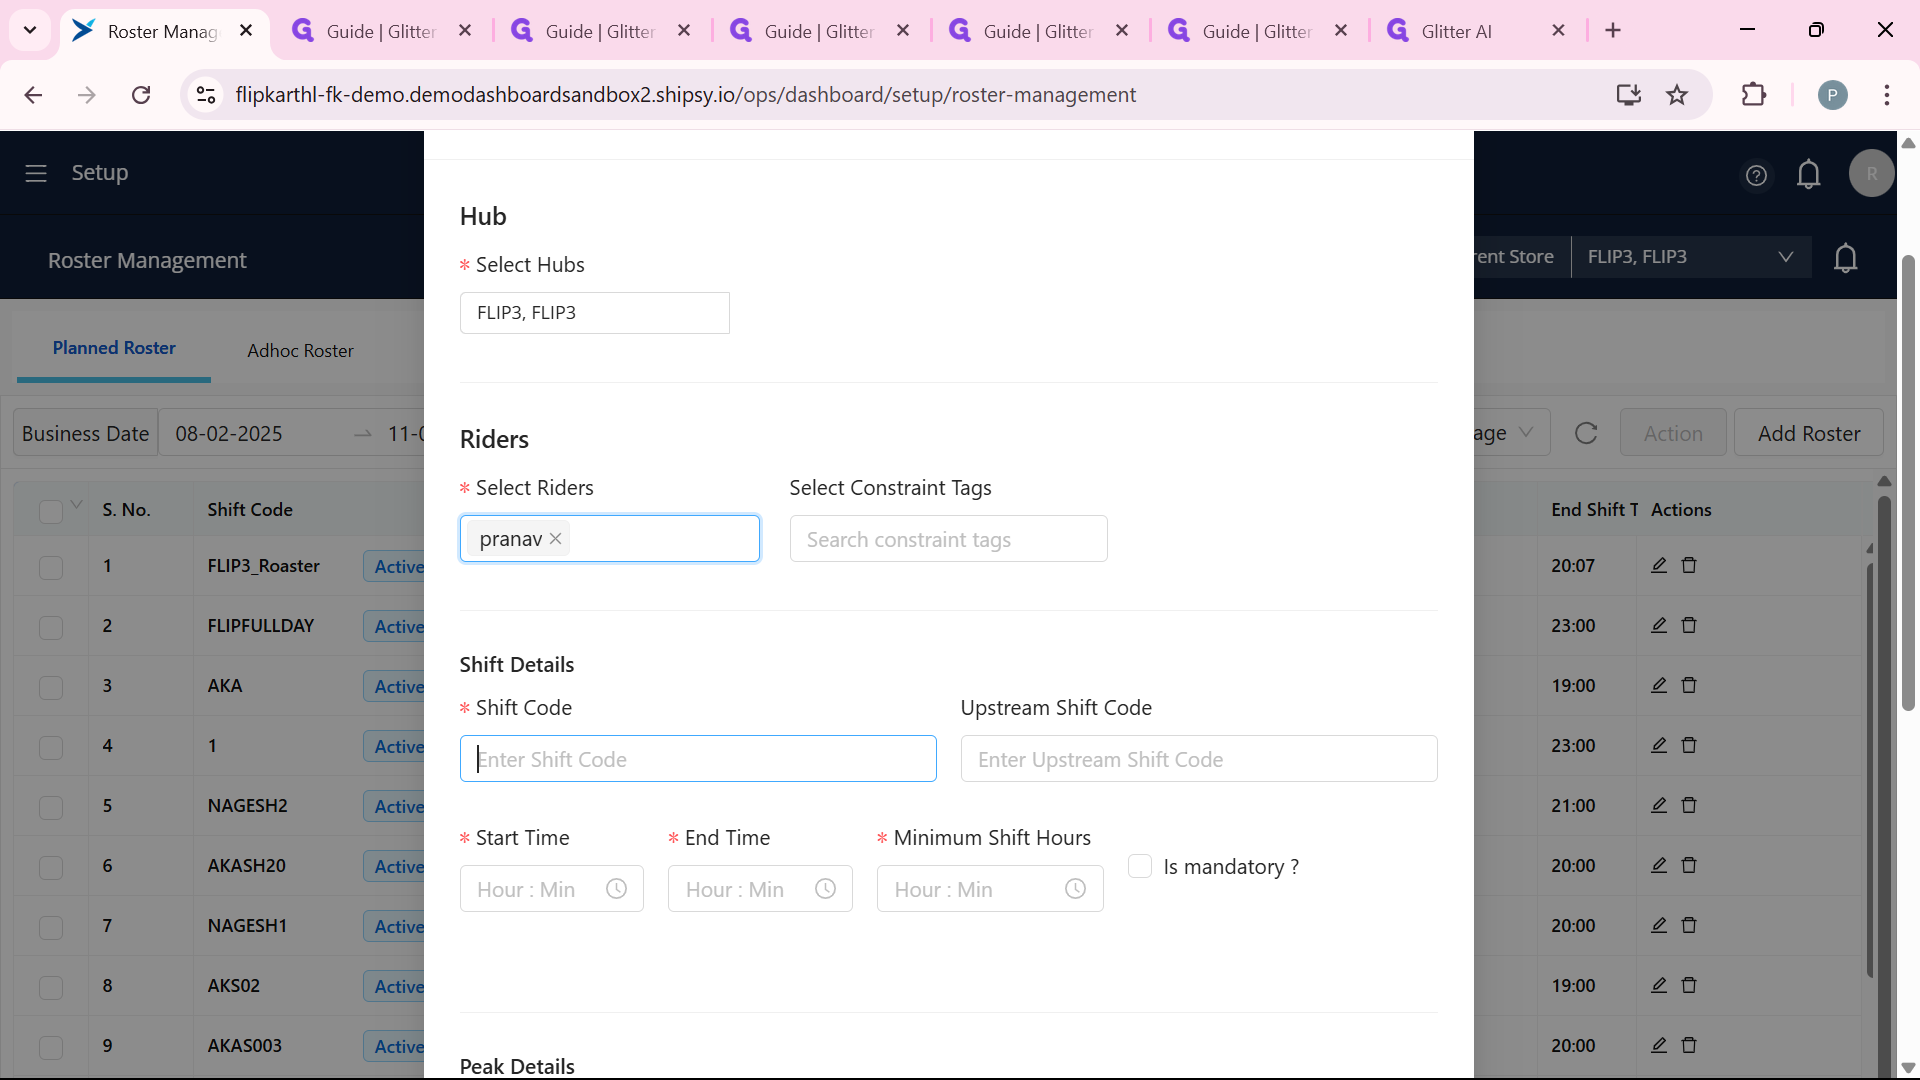The width and height of the screenshot is (1920, 1080).
Task: Open the hamburger menu next to Setup
Action: [x=36, y=173]
